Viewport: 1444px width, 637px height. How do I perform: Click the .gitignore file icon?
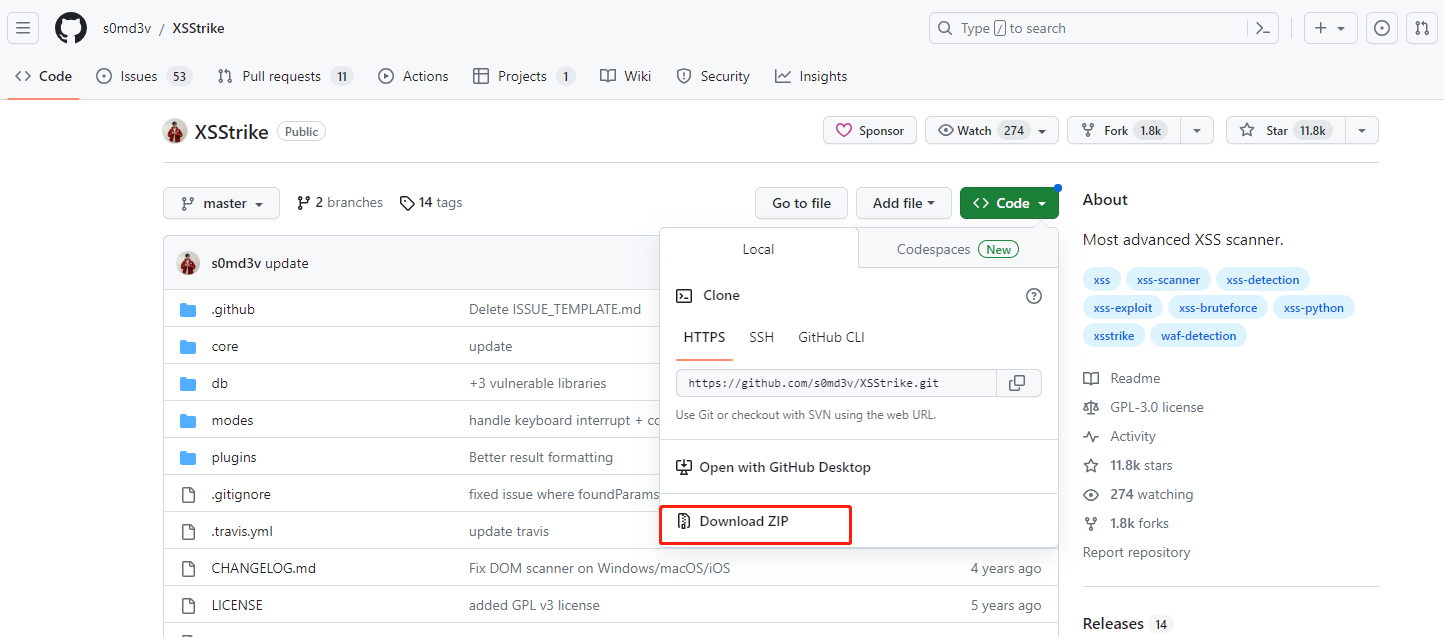click(x=188, y=495)
